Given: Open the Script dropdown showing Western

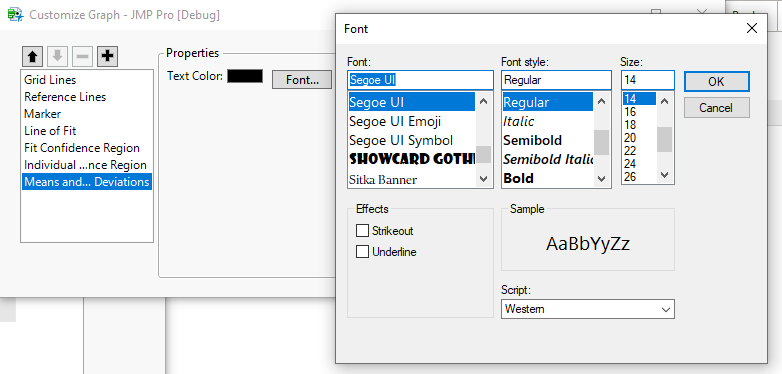Looking at the screenshot, I should pos(587,309).
